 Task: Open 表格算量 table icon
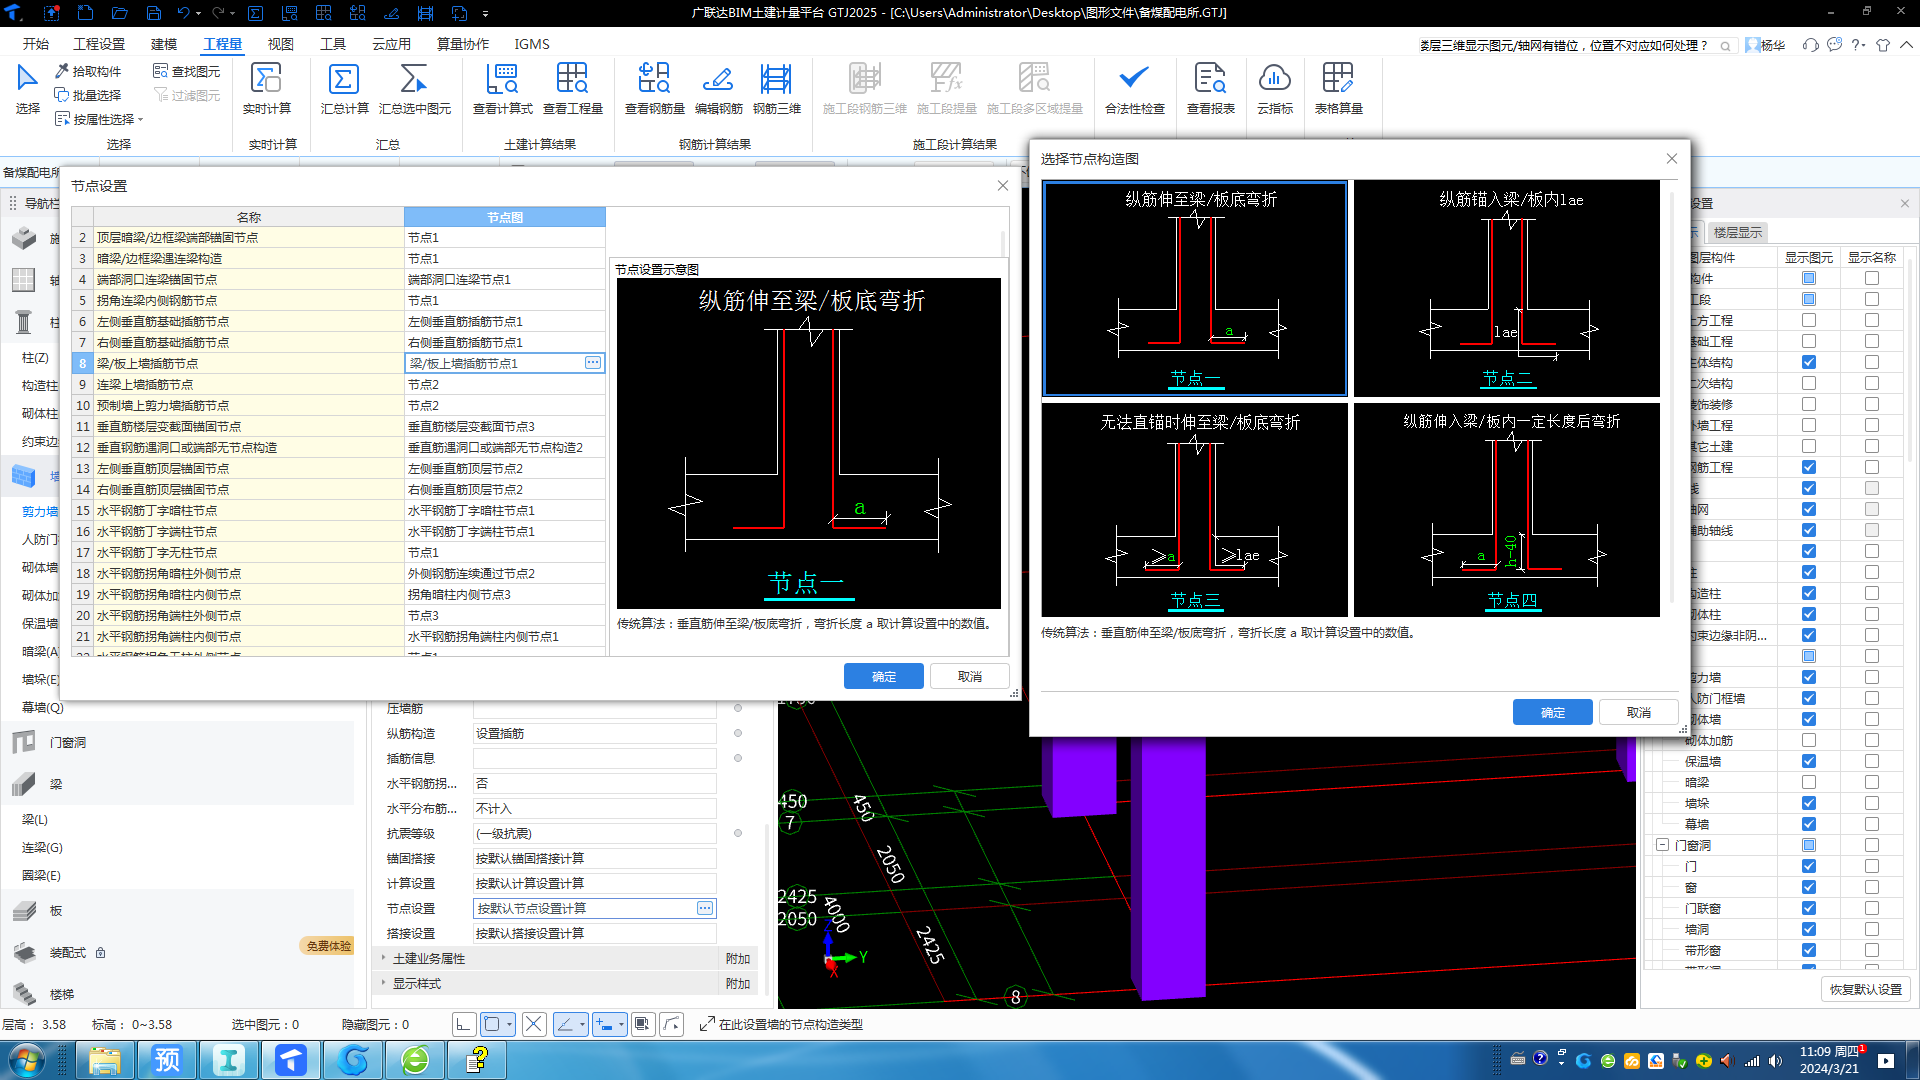tap(1338, 80)
